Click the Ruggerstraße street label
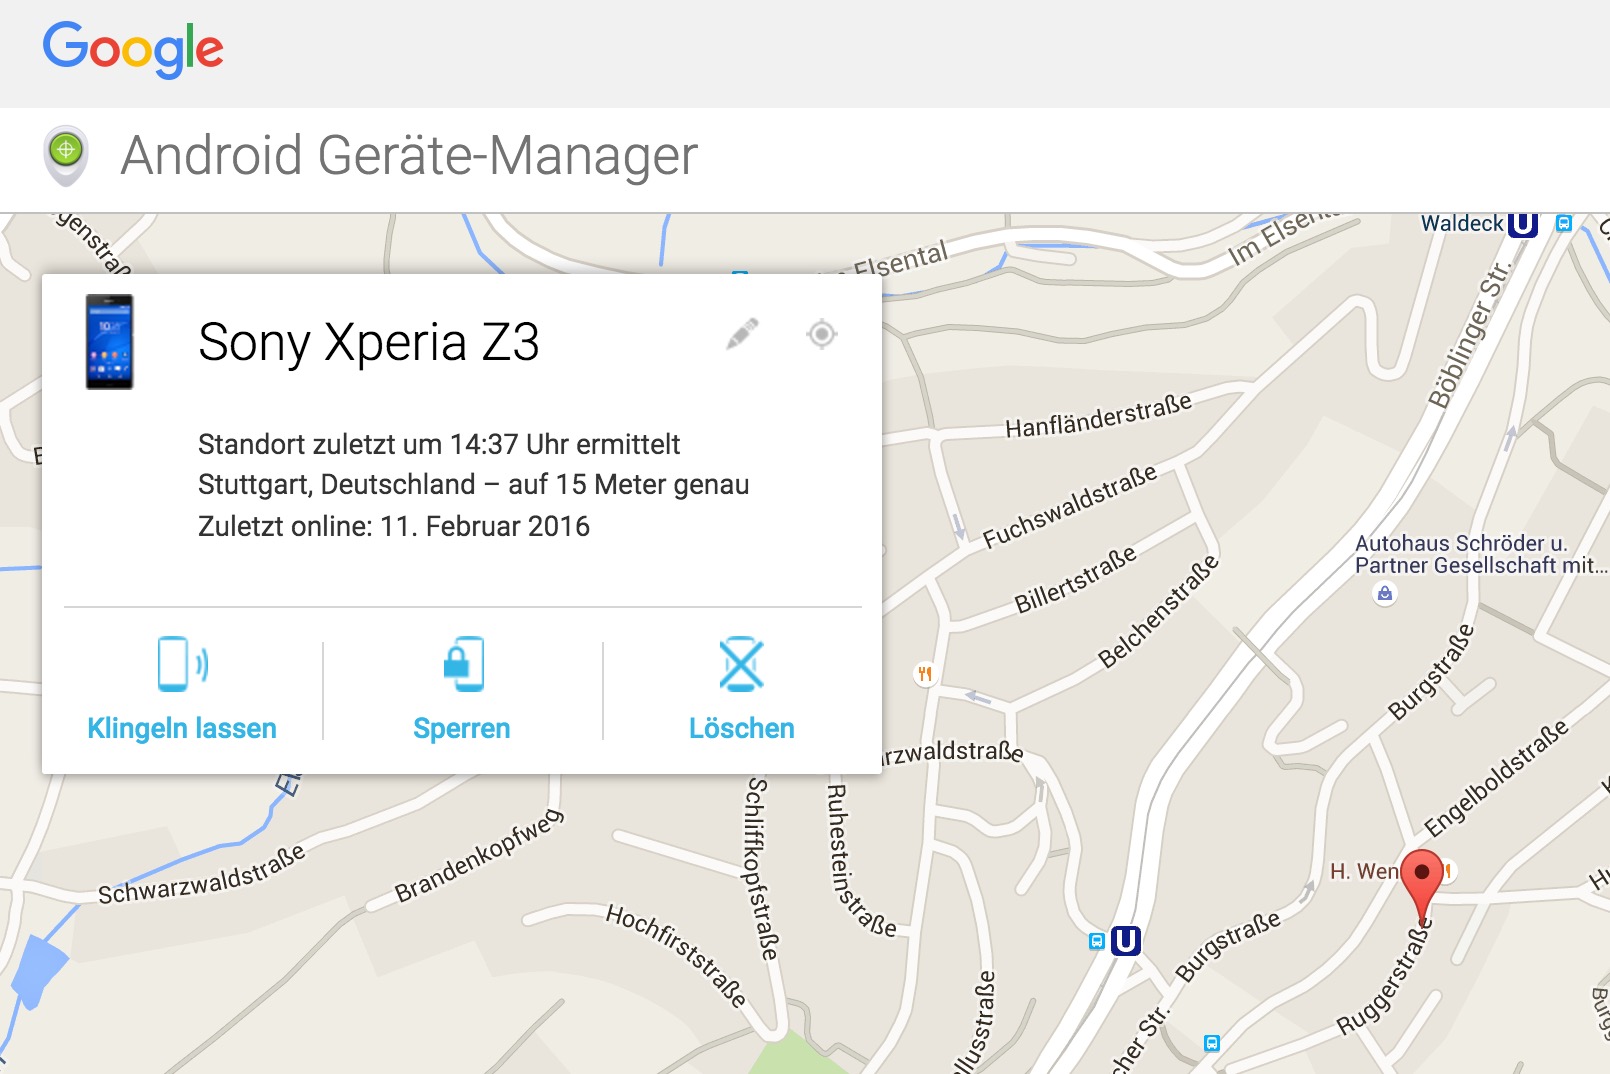The image size is (1610, 1074). pos(1385,976)
